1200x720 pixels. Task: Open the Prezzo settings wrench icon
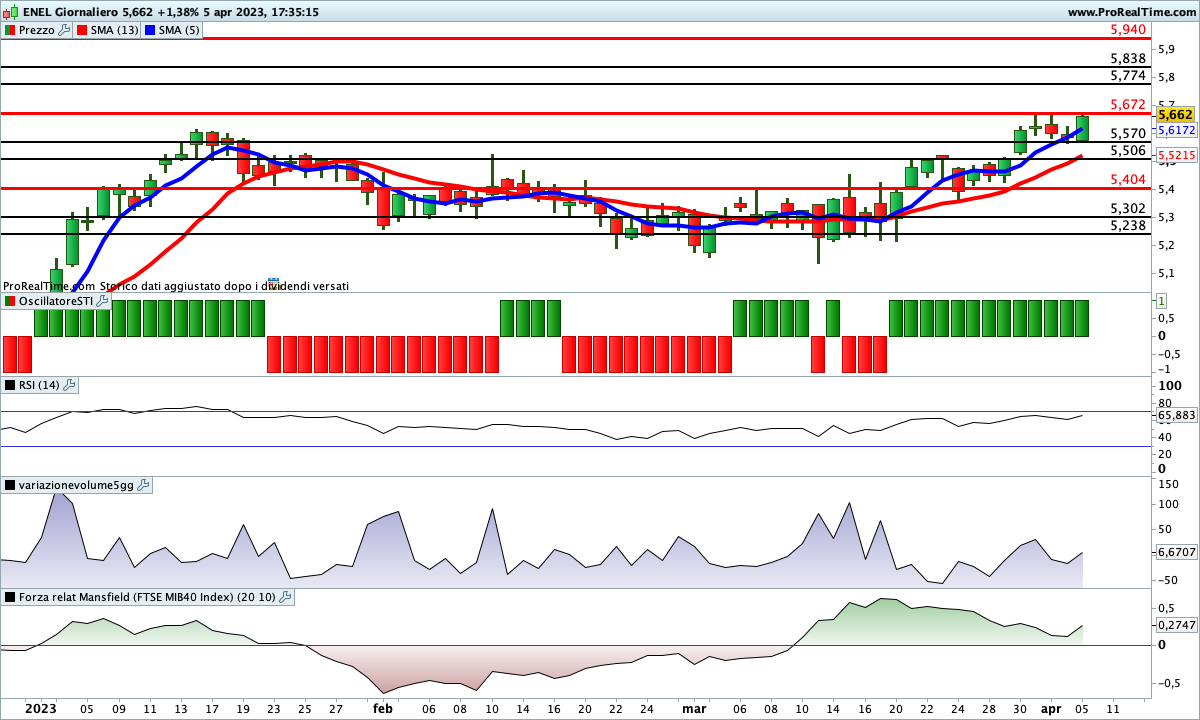click(65, 30)
